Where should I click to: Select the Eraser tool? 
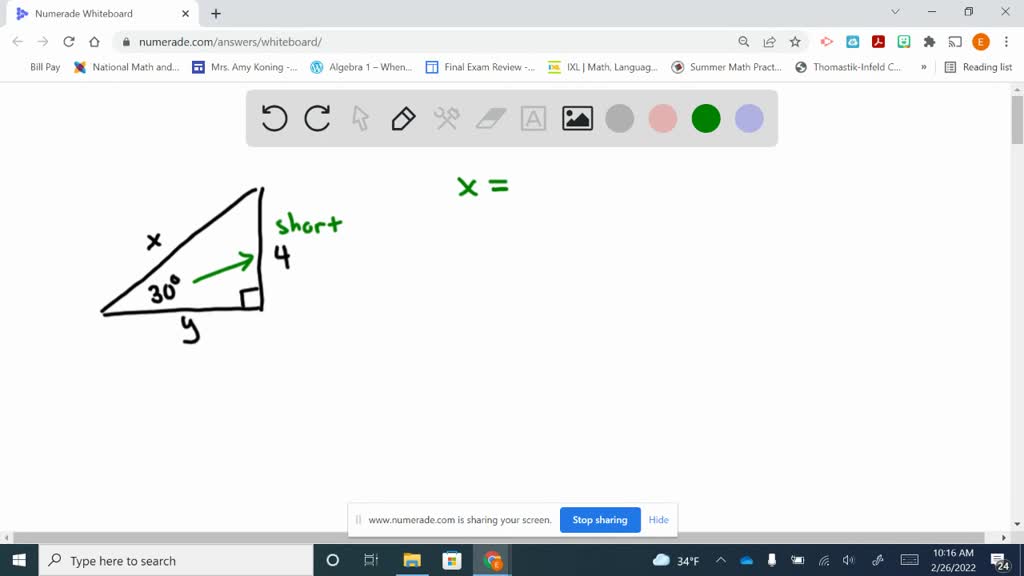point(489,118)
